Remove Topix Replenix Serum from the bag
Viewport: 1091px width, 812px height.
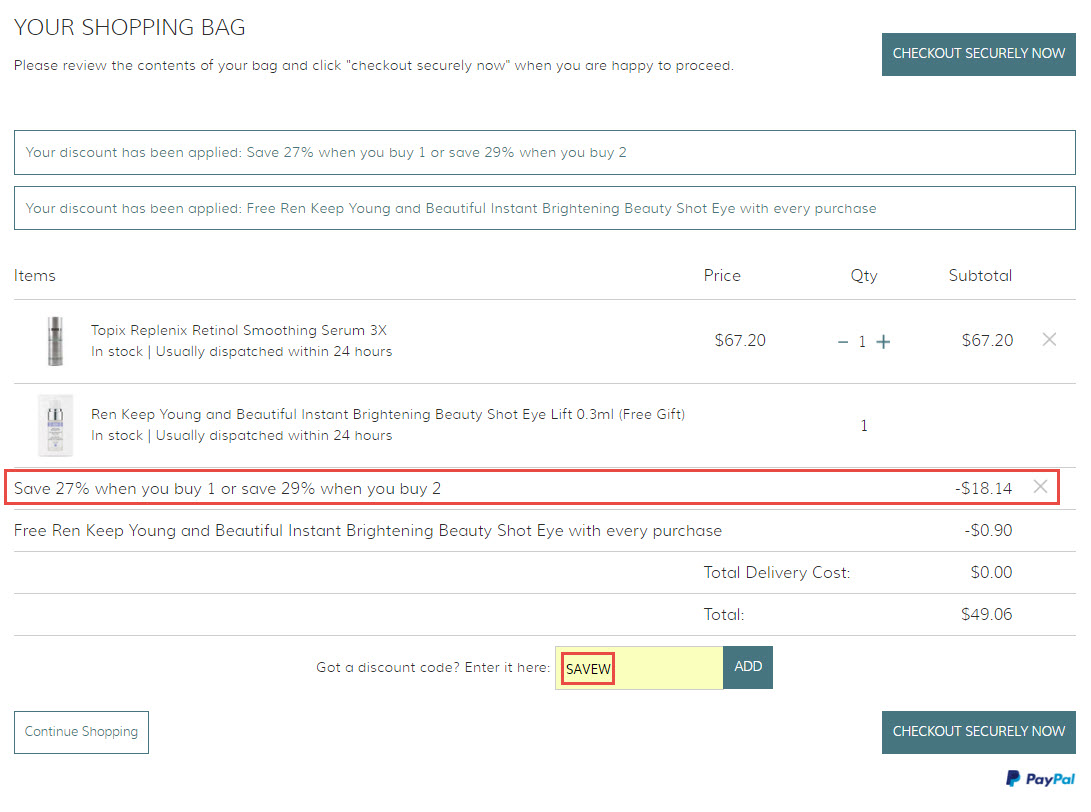pos(1049,340)
